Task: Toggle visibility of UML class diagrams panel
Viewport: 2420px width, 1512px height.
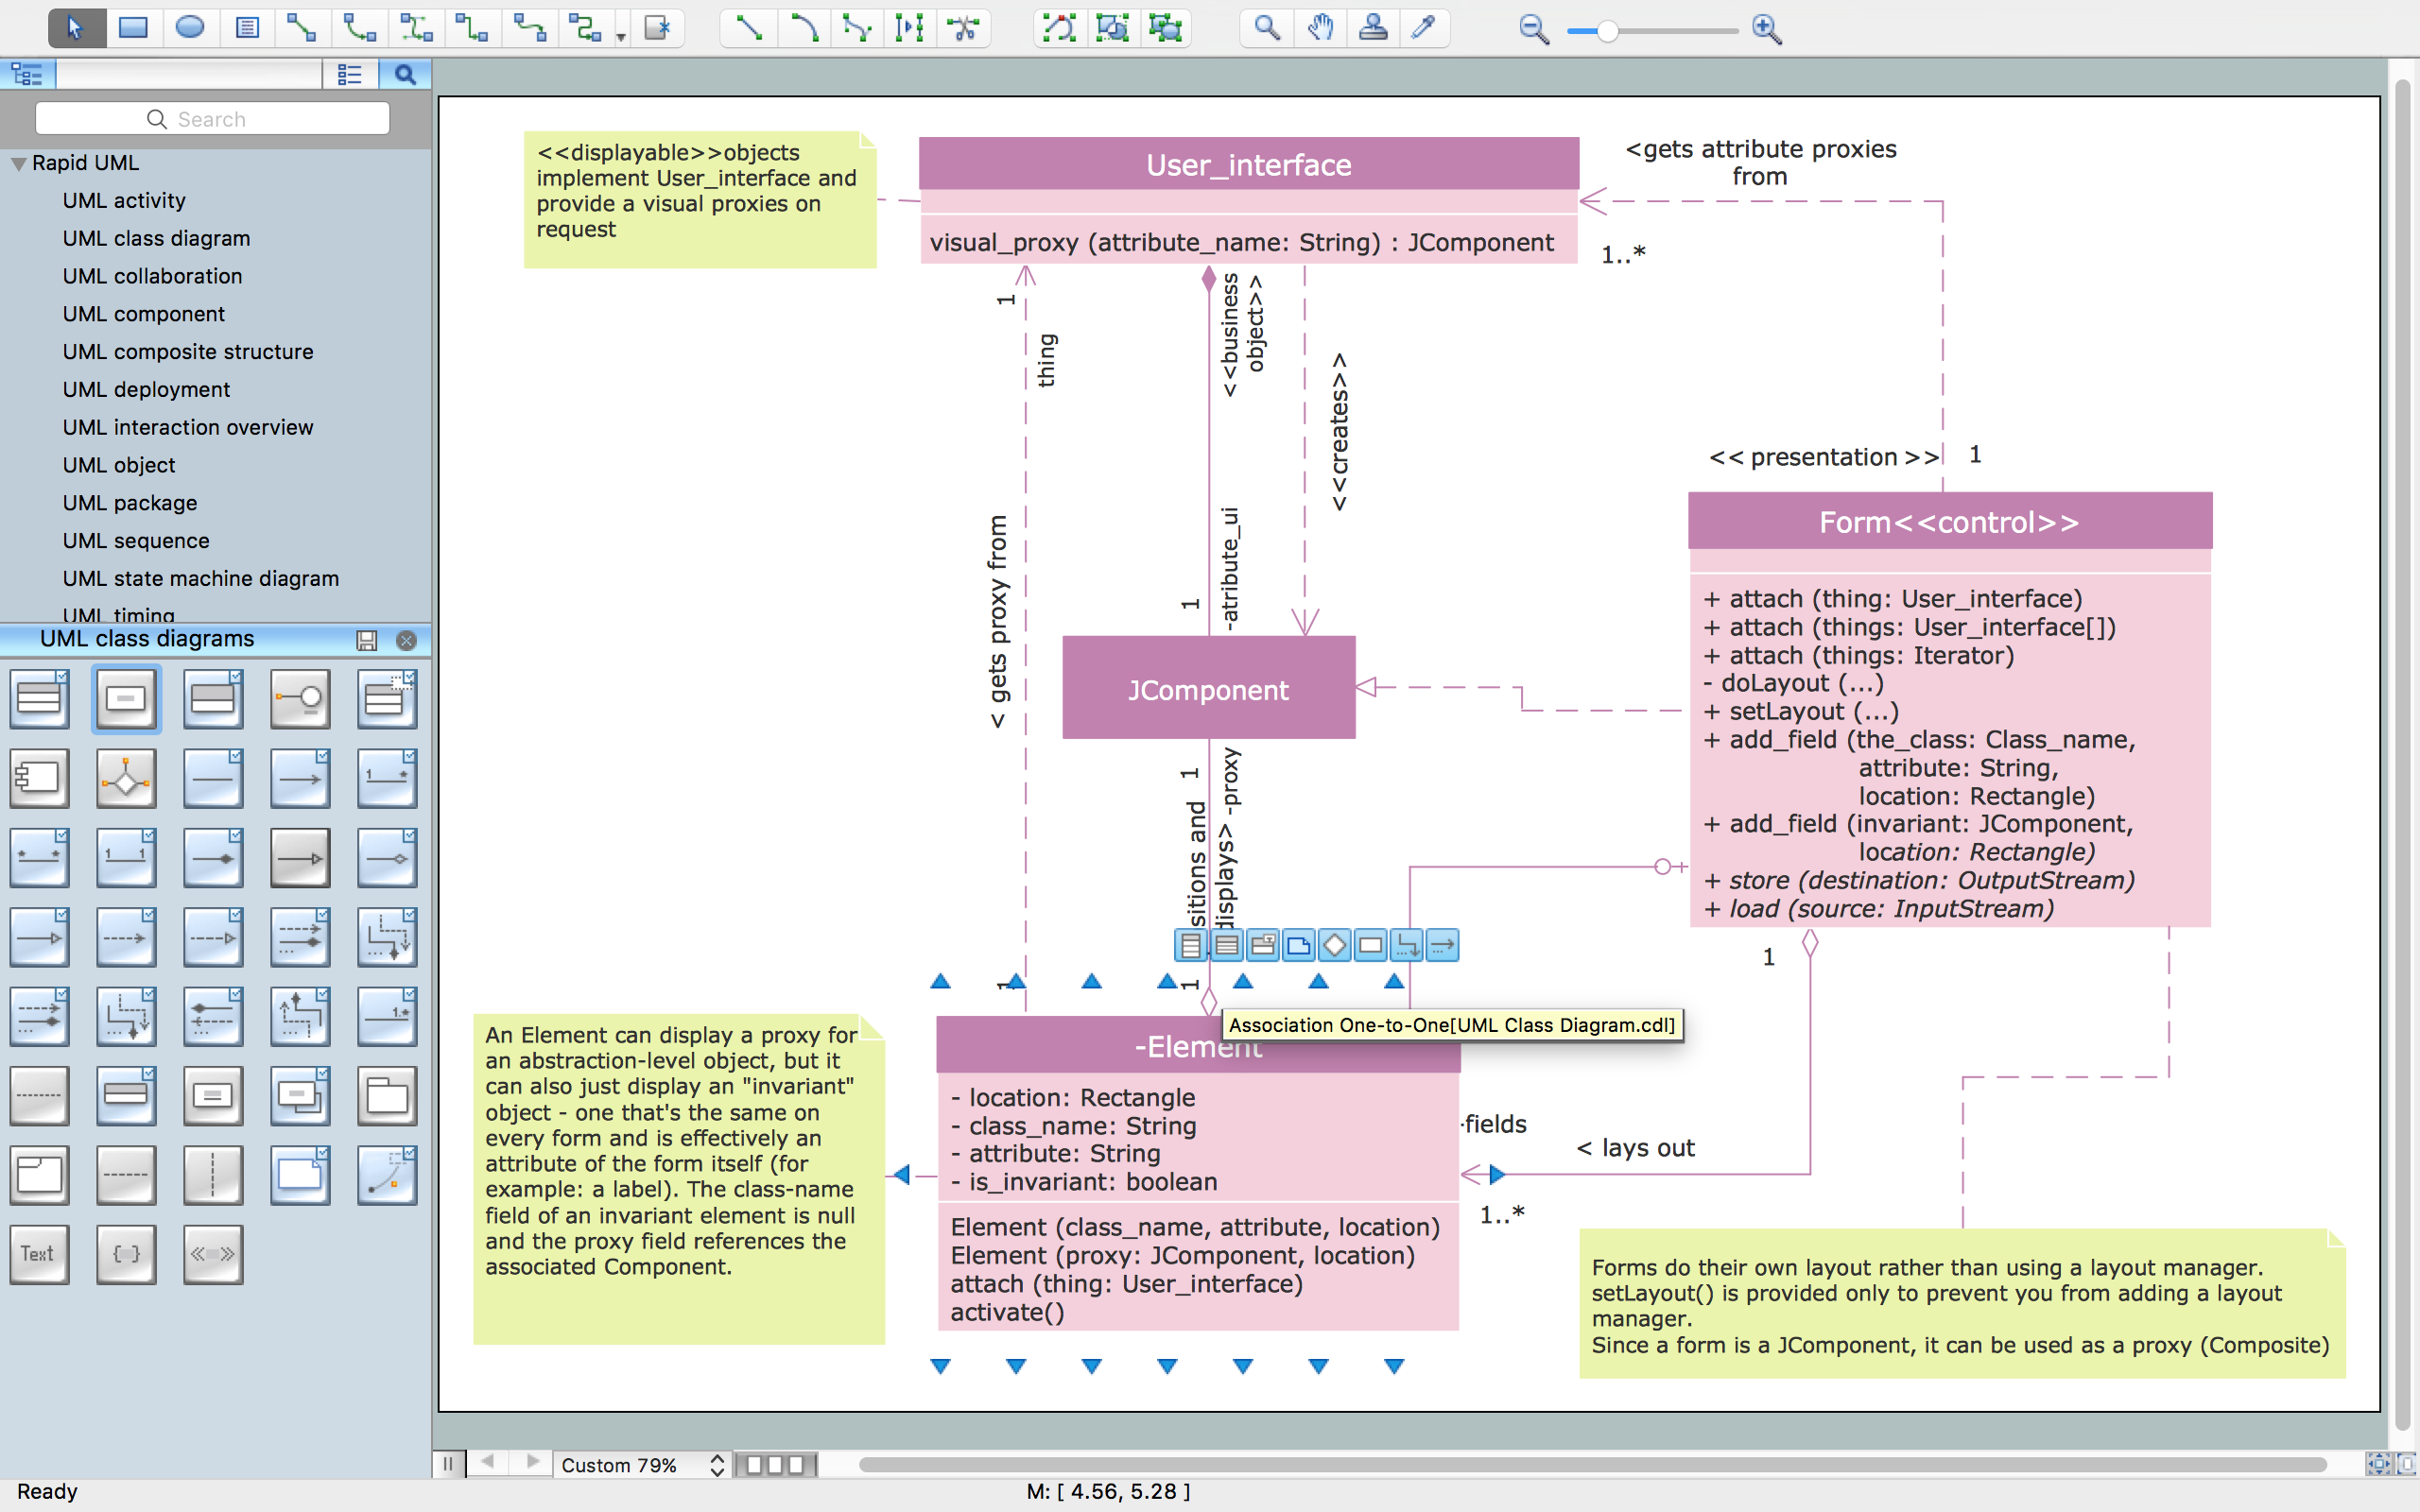Action: [405, 639]
